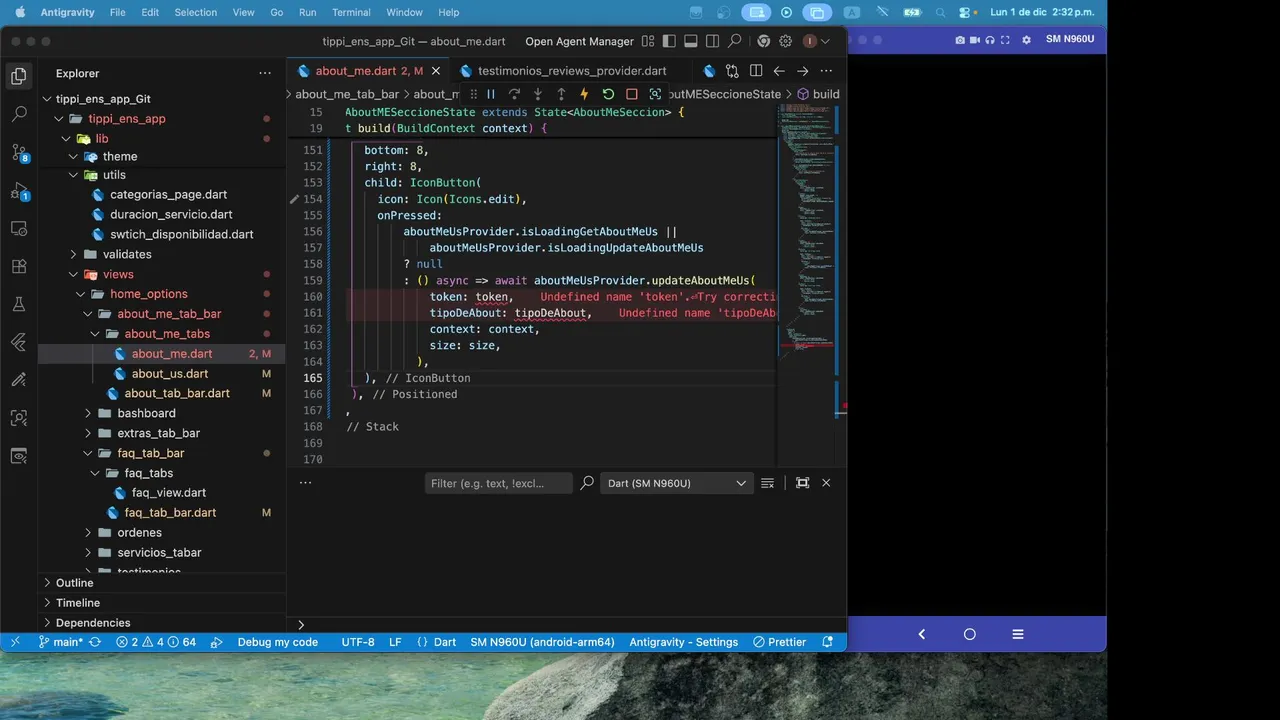Open Remote Explorer in activity bar
This screenshot has height=720, width=1280.
tap(18, 228)
